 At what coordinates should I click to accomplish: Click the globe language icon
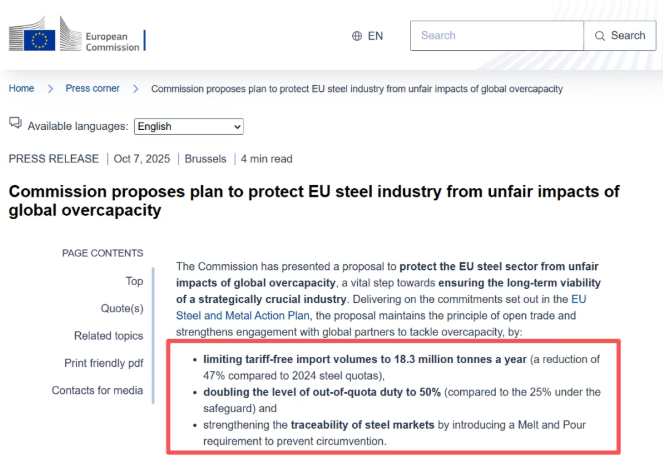(x=357, y=36)
